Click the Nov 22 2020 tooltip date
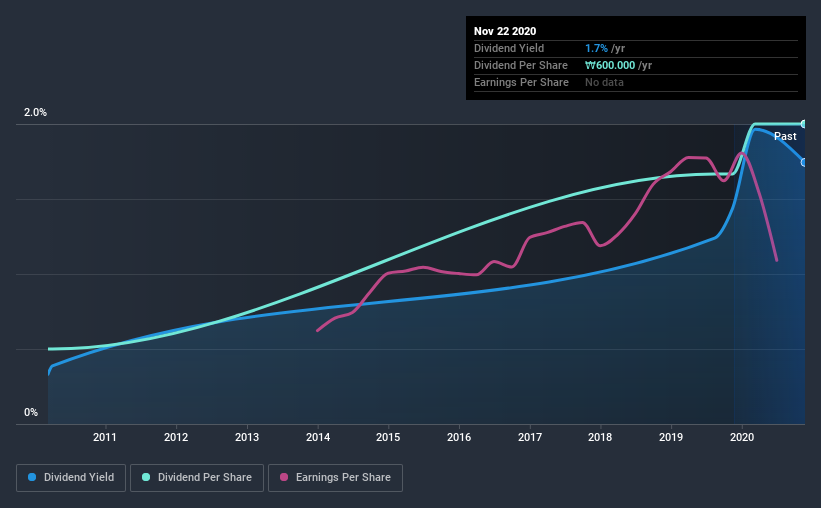This screenshot has width=821, height=508. coord(505,31)
